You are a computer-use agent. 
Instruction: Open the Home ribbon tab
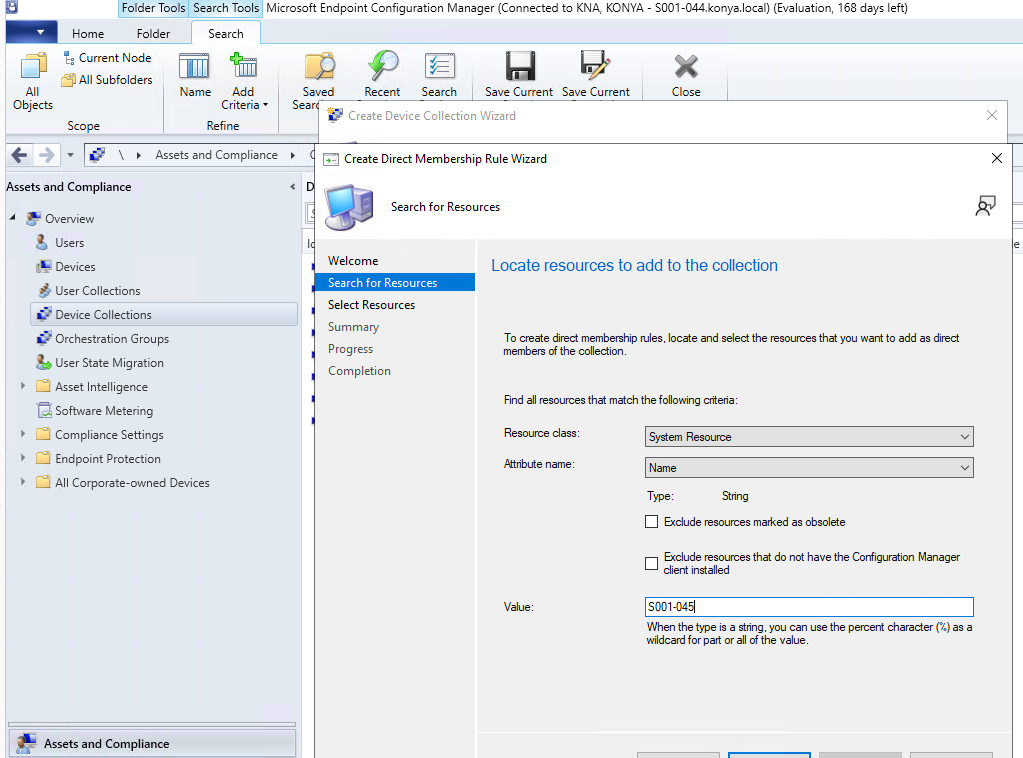tap(88, 33)
